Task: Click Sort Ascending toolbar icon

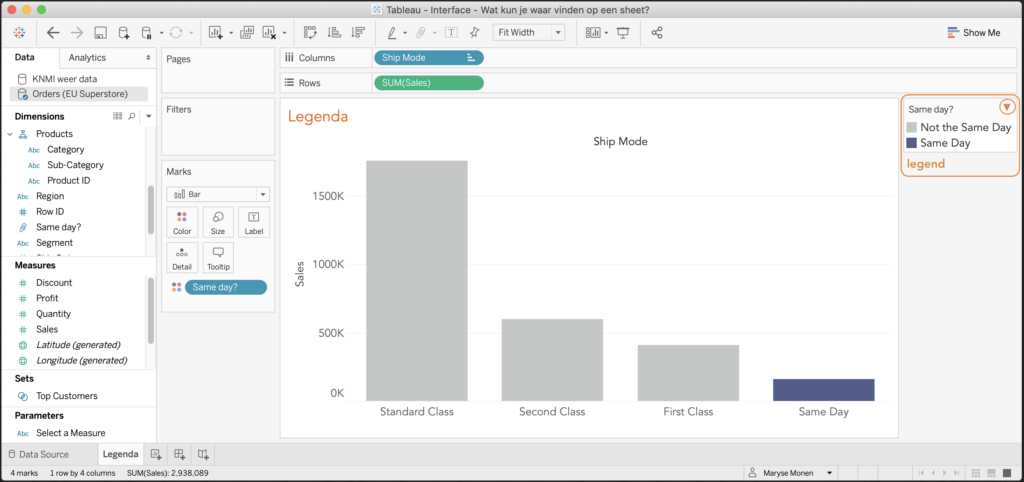Action: [331, 33]
